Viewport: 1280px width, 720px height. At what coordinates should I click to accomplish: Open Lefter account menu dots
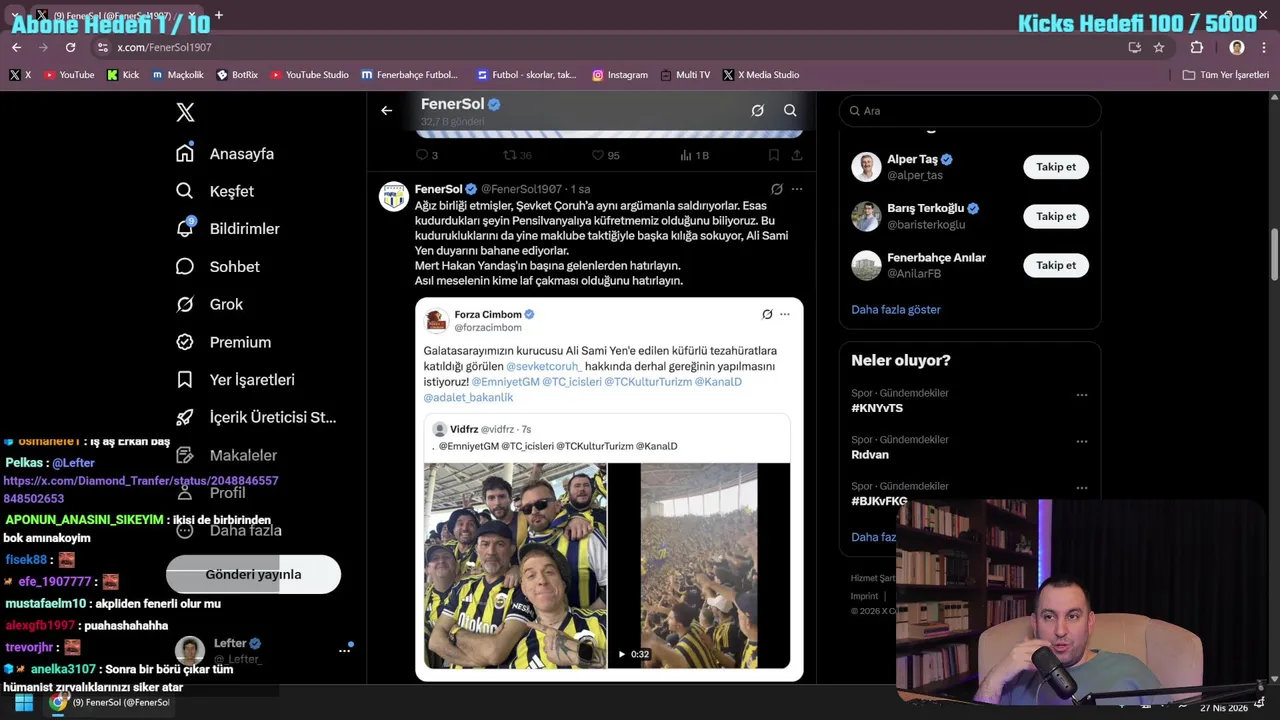click(x=344, y=650)
